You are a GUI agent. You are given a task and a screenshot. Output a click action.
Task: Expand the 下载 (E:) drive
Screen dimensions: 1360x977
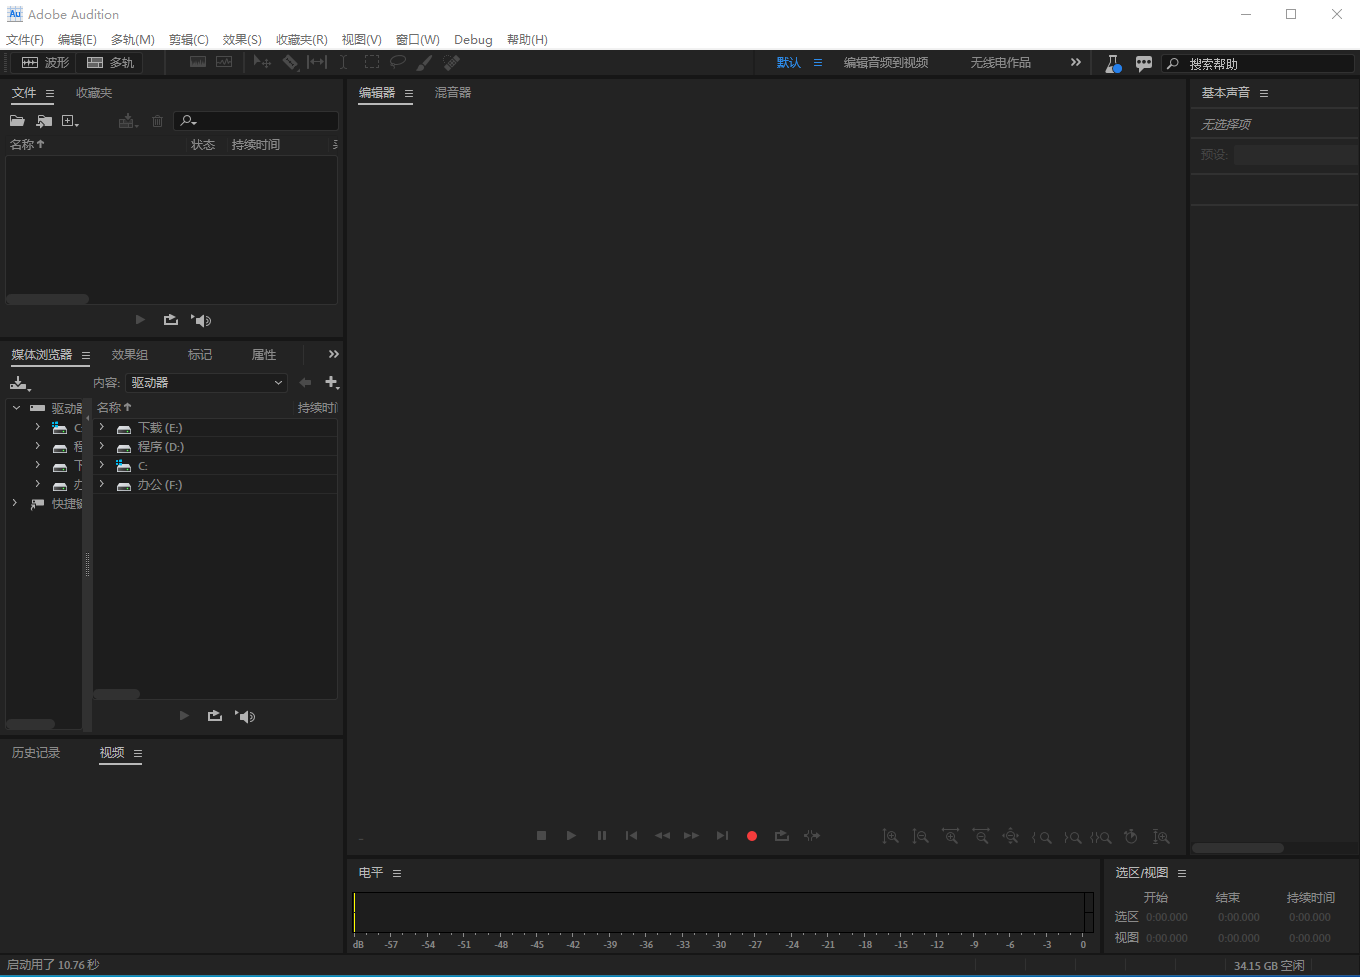tap(102, 428)
